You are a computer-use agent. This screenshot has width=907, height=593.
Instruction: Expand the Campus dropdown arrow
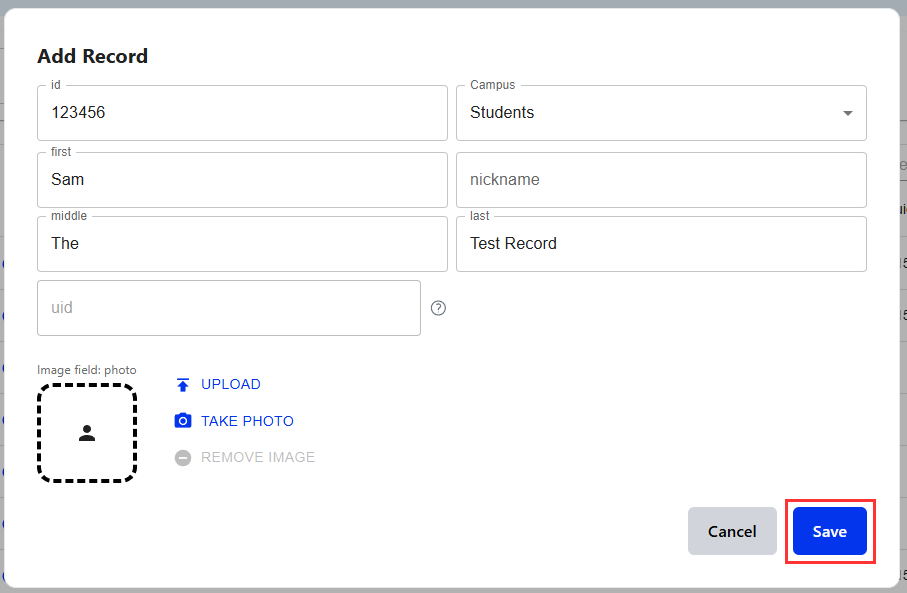847,113
